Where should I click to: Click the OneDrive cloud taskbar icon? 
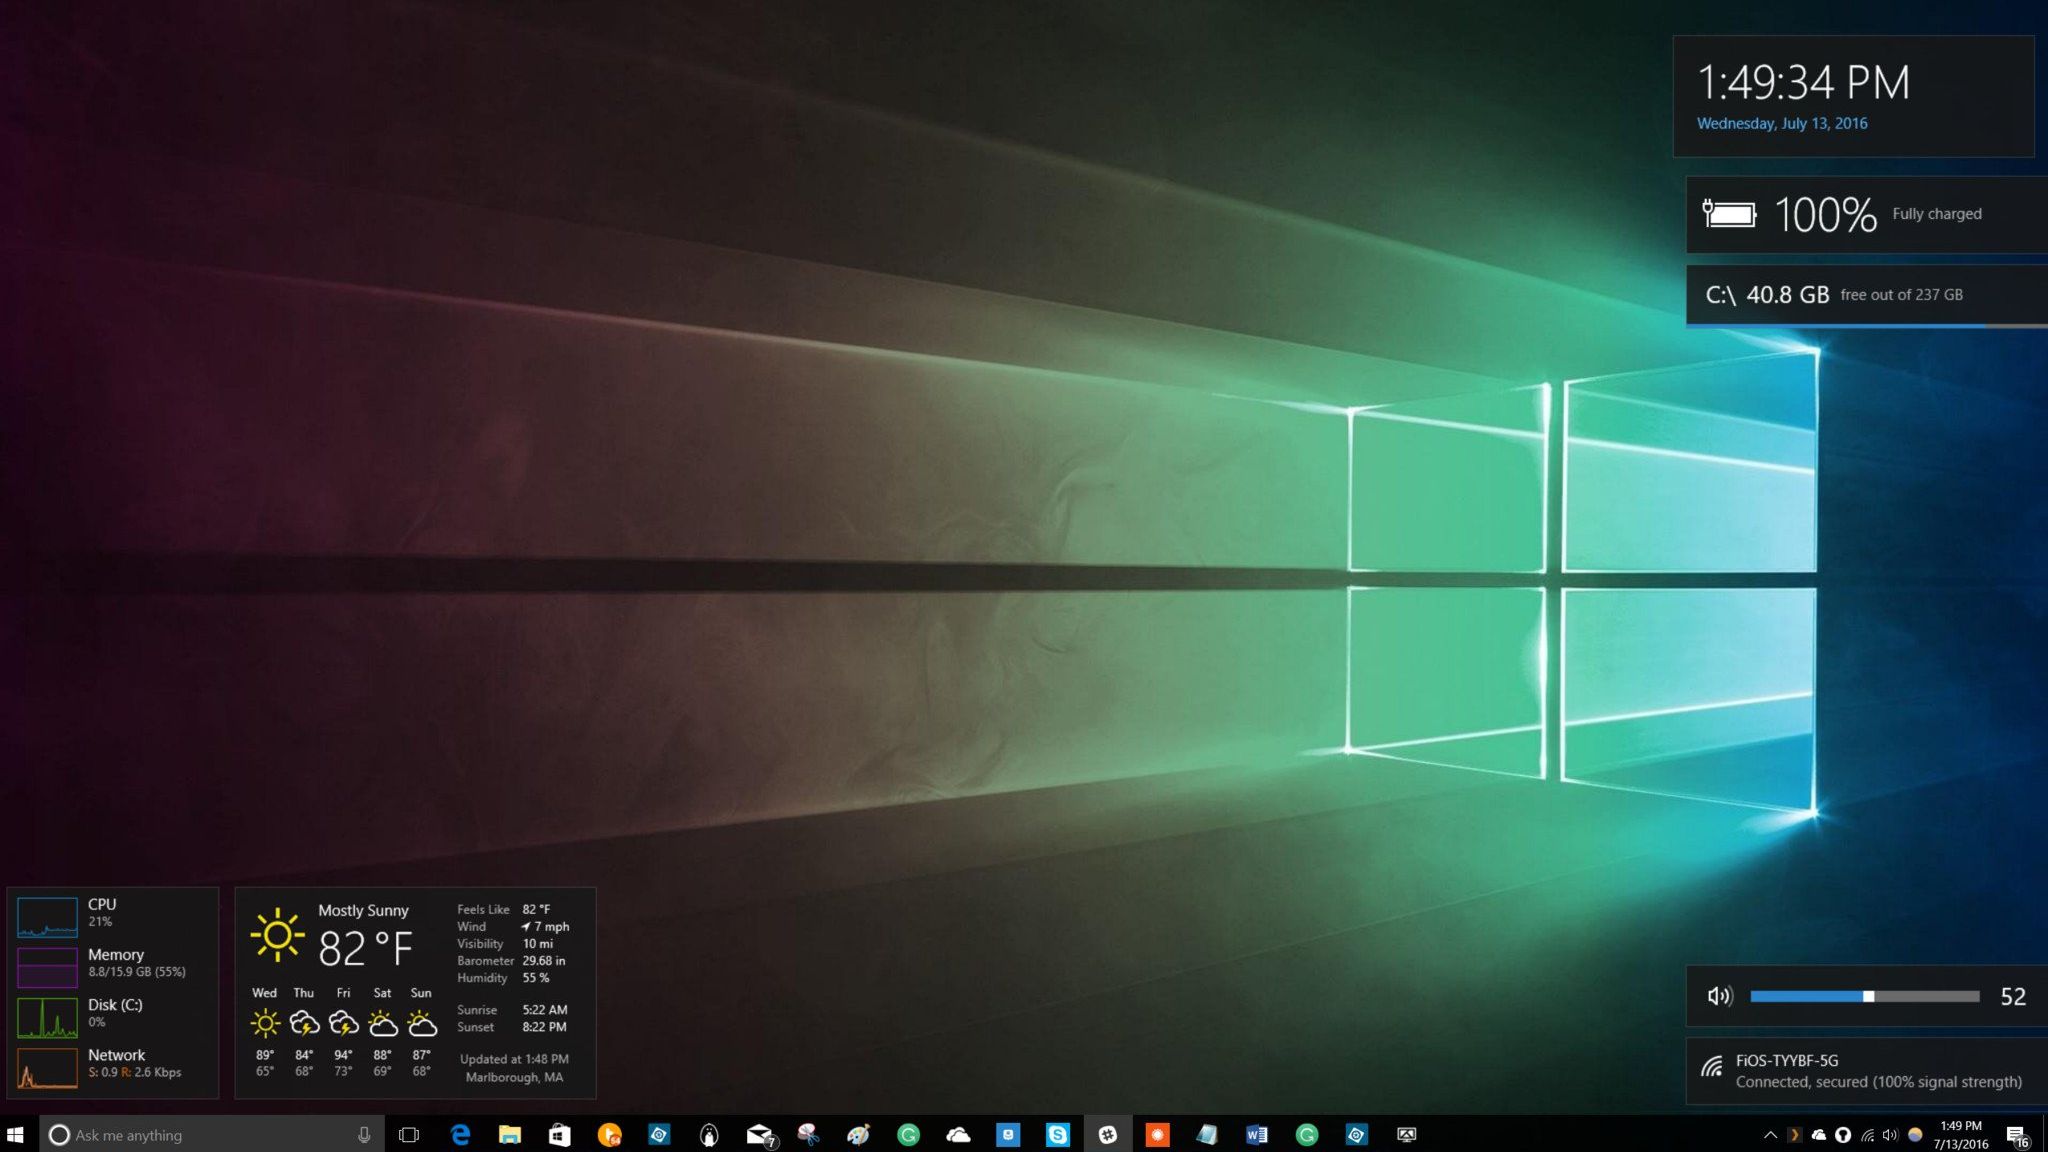958,1134
